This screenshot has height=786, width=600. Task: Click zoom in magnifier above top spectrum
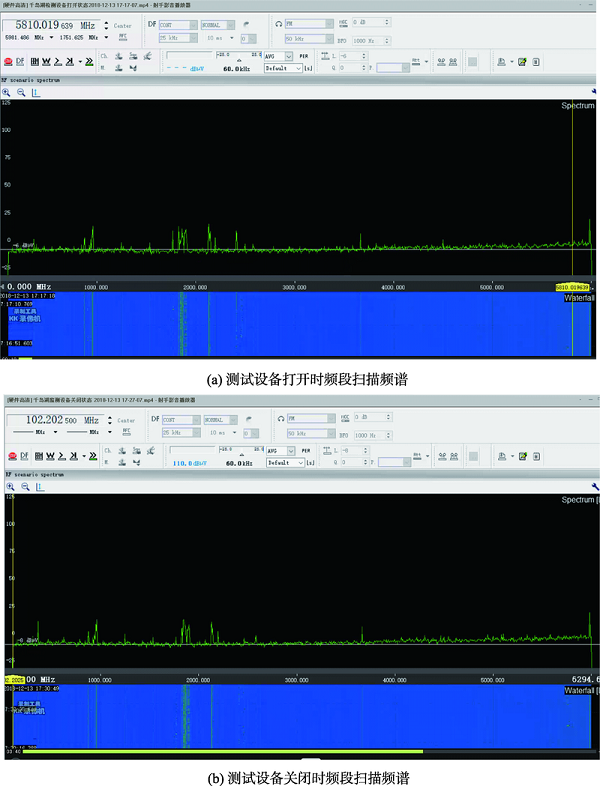pyautogui.click(x=7, y=92)
